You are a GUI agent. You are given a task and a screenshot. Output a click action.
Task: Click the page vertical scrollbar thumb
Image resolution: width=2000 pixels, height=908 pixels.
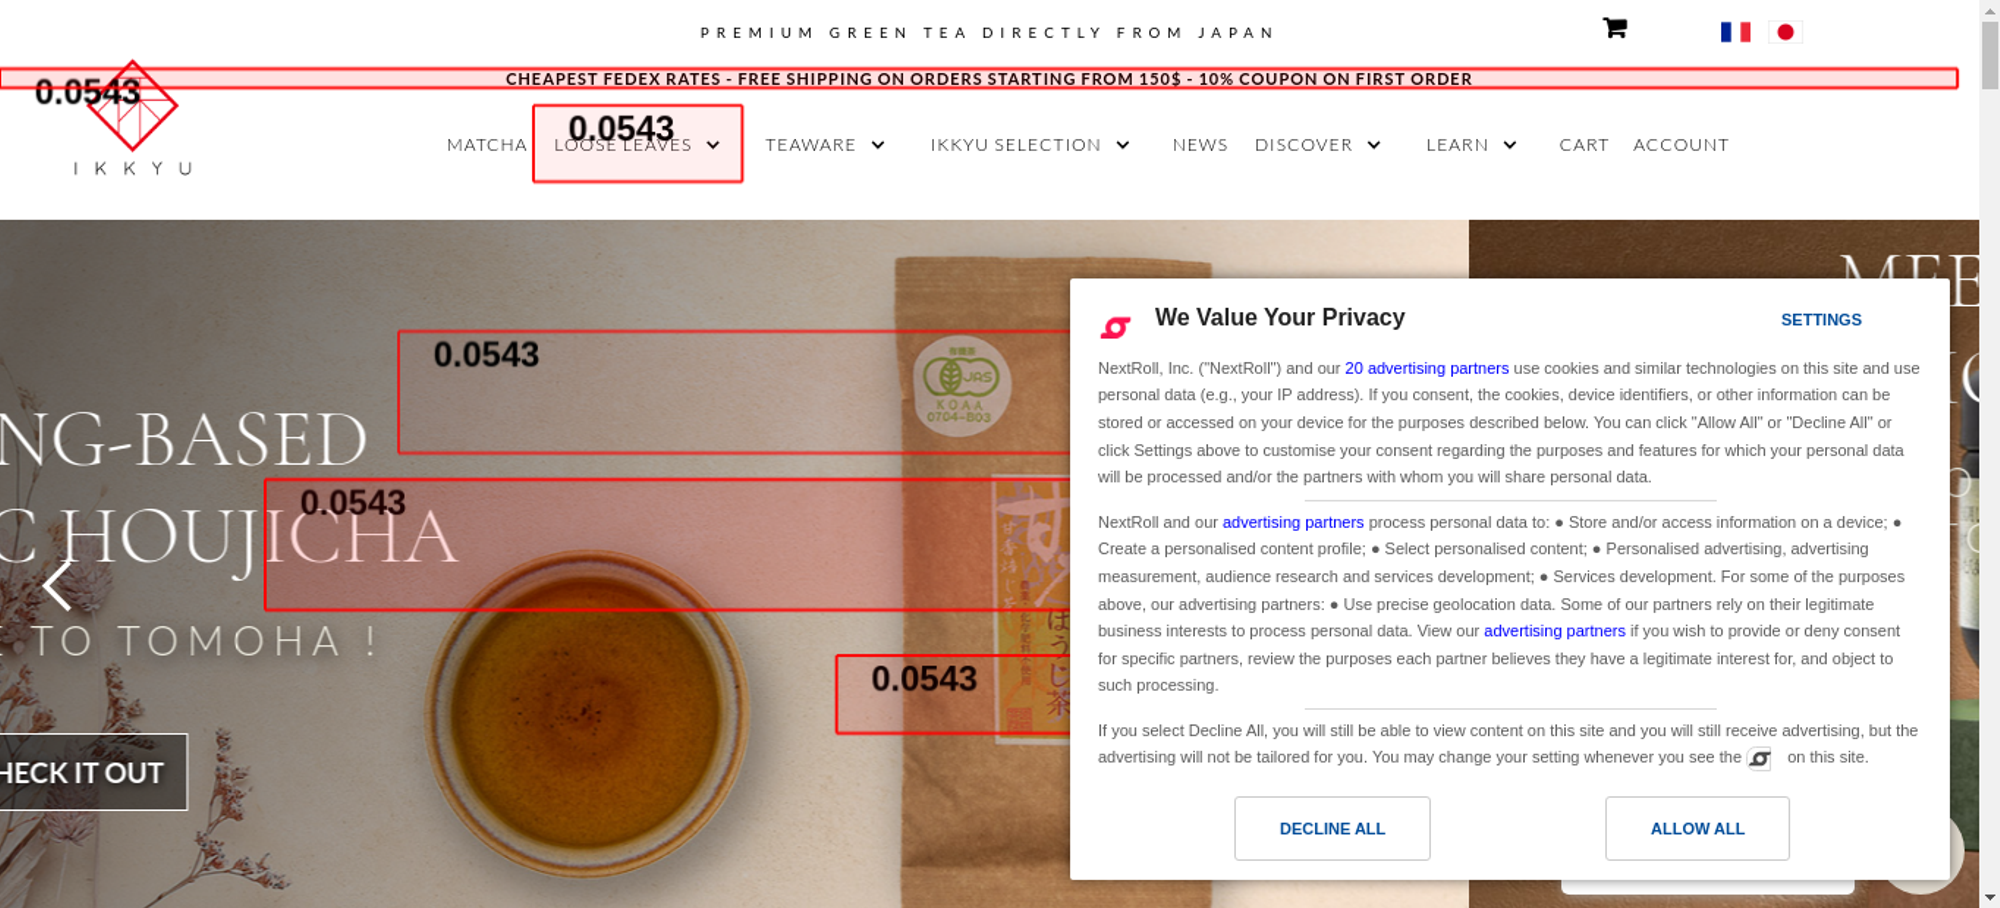pos(1990,55)
